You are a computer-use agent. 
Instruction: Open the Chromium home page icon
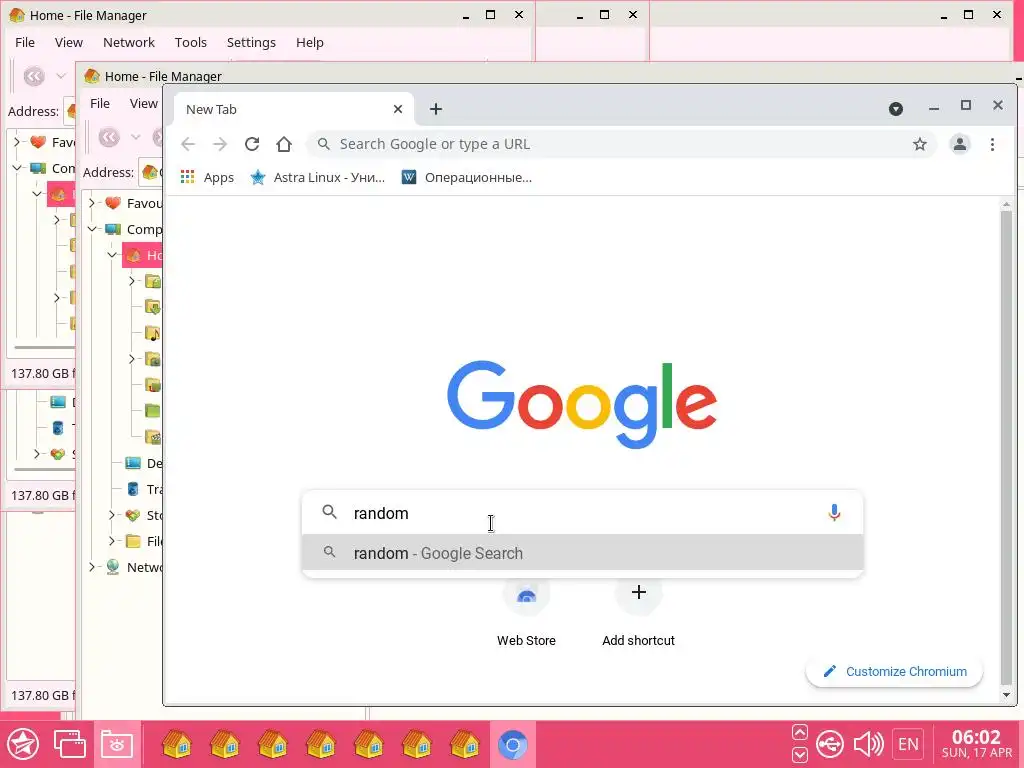[x=283, y=144]
